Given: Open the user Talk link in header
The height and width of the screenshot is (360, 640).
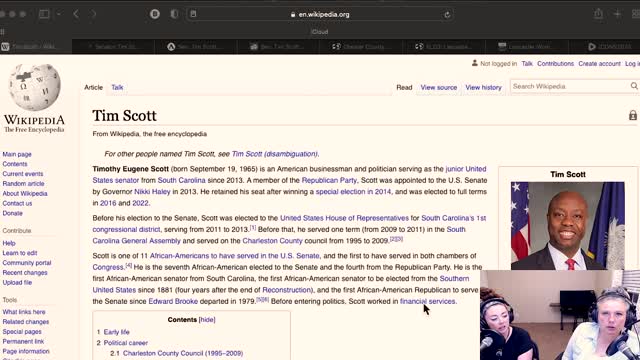Looking at the screenshot, I should 527,64.
